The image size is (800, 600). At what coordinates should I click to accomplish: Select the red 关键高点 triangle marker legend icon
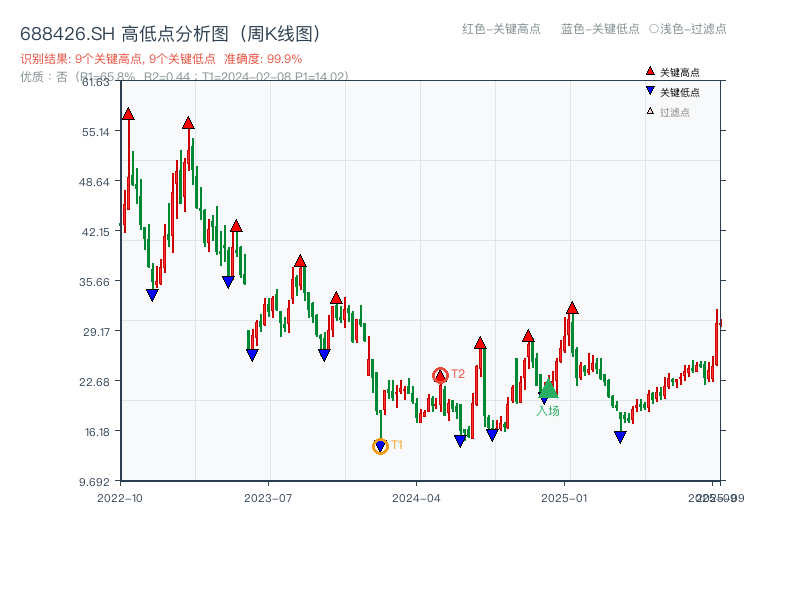pos(650,71)
